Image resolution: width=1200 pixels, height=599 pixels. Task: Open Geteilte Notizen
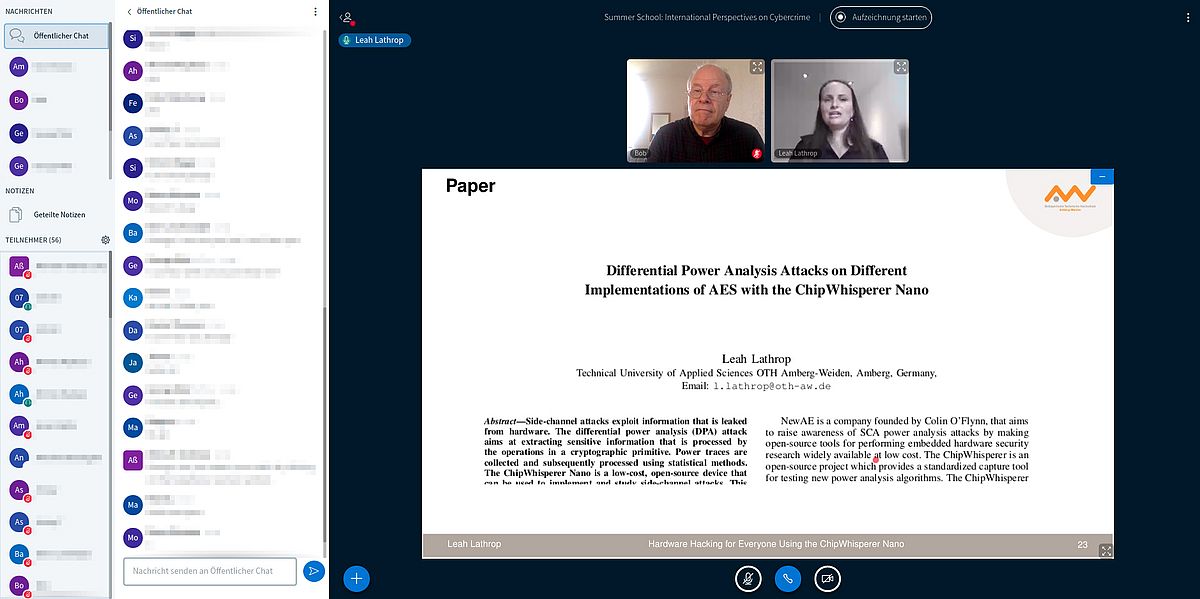(55, 214)
